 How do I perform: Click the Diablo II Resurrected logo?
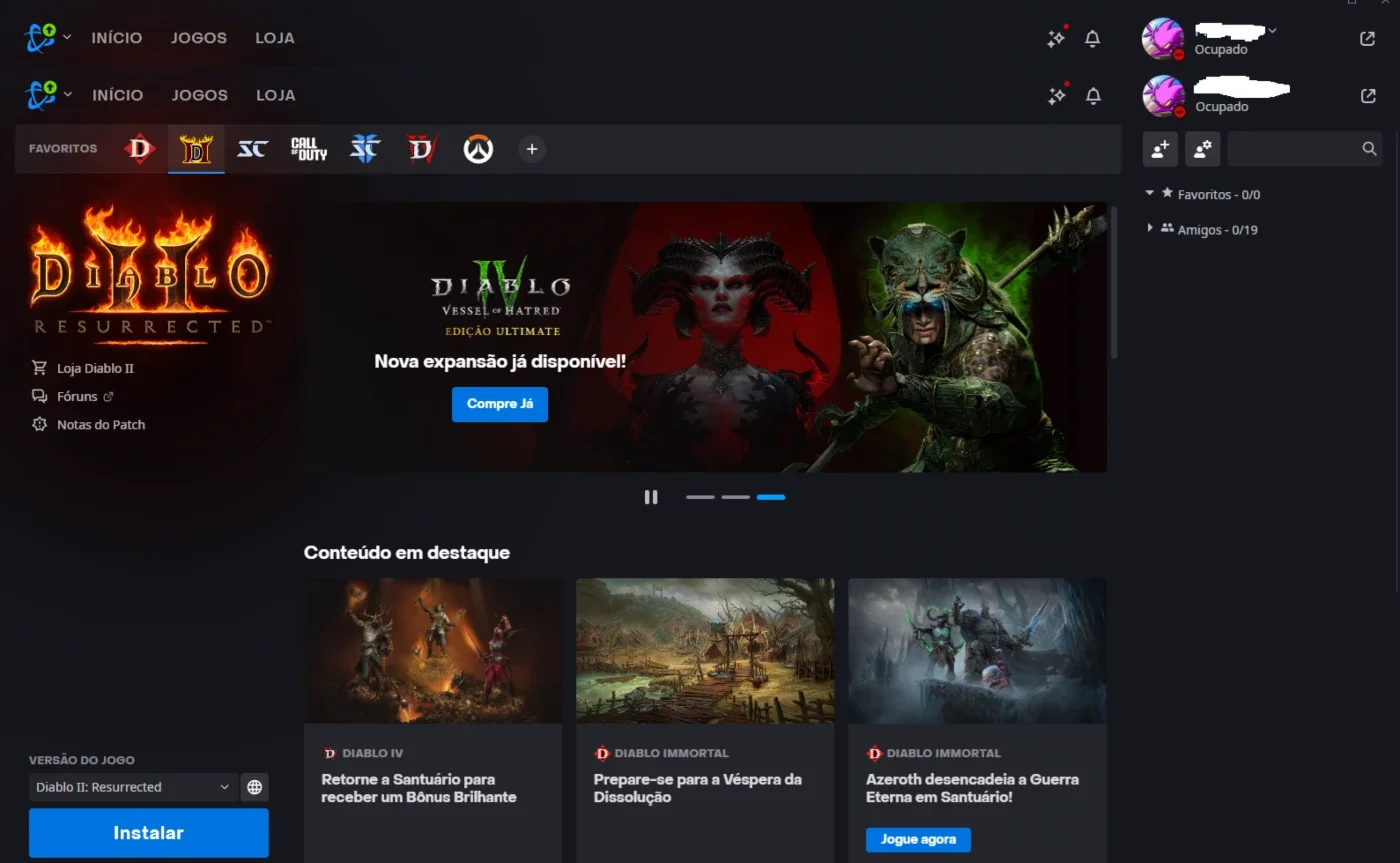click(150, 274)
